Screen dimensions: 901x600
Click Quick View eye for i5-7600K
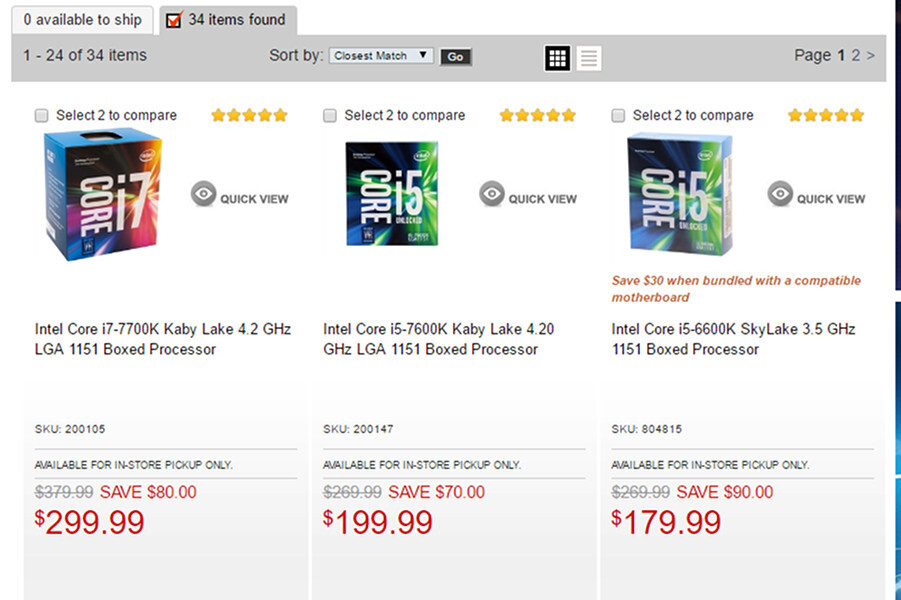(492, 195)
